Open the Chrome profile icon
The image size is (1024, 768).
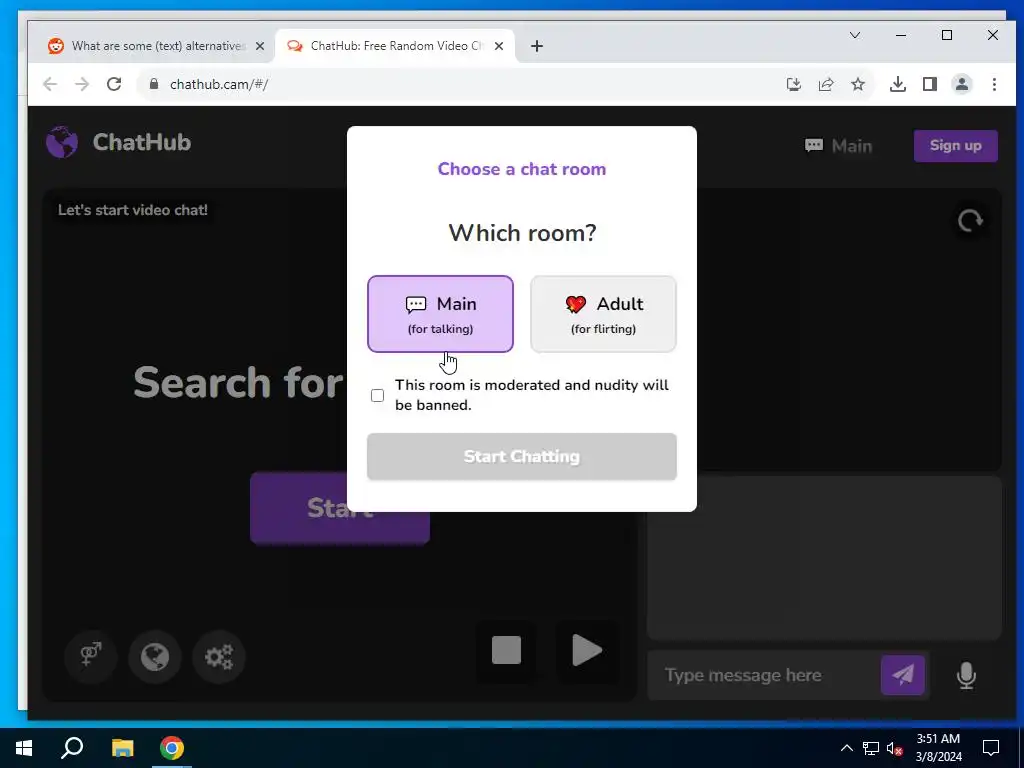[x=962, y=84]
